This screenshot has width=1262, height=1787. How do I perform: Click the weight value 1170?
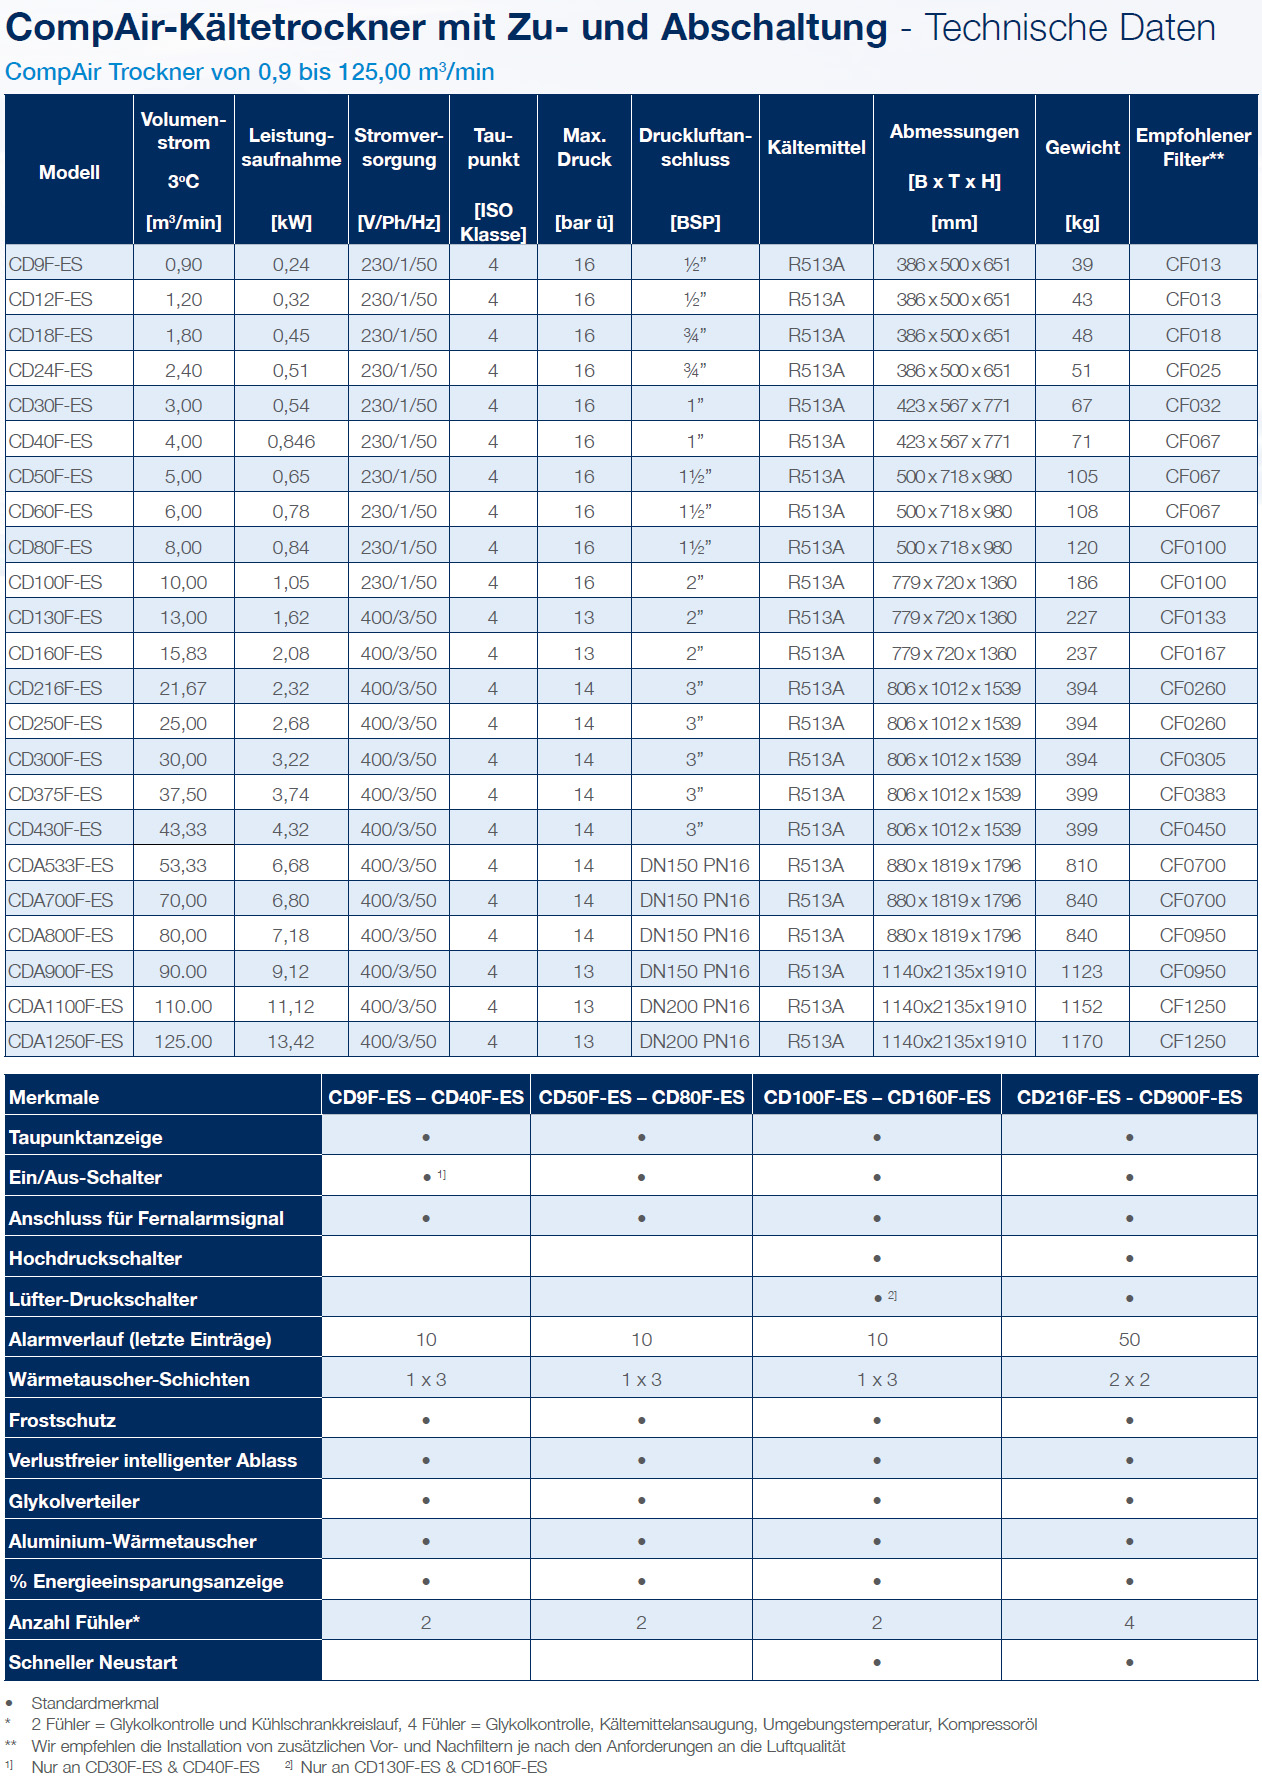(x=1082, y=1041)
